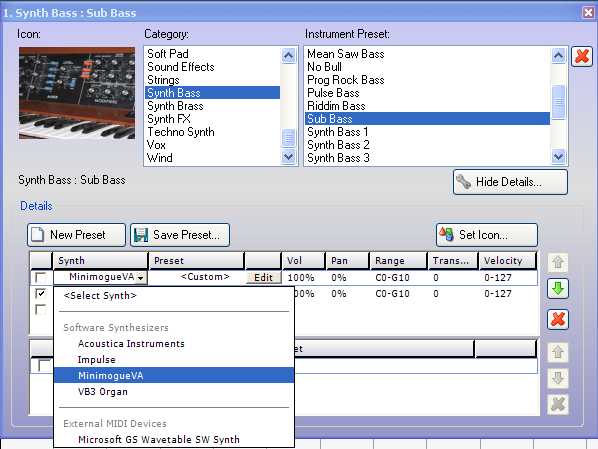
Task: Click <Custom> preset cell in first row
Action: click(205, 277)
